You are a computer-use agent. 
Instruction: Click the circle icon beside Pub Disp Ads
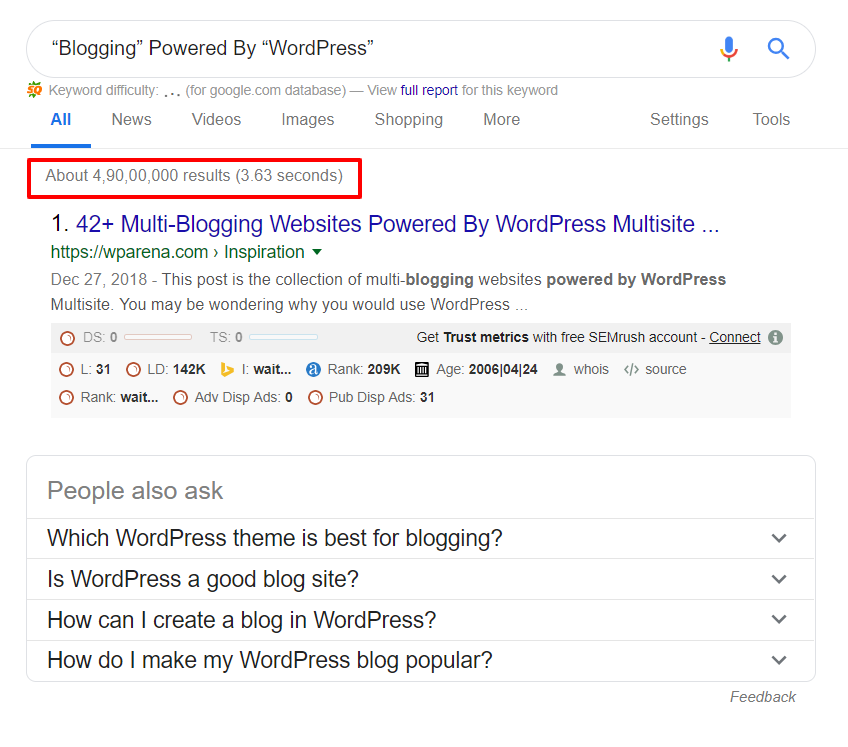coord(315,398)
